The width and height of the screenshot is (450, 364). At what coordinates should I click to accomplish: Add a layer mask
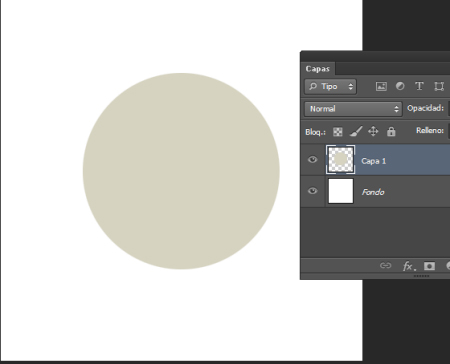click(x=429, y=266)
